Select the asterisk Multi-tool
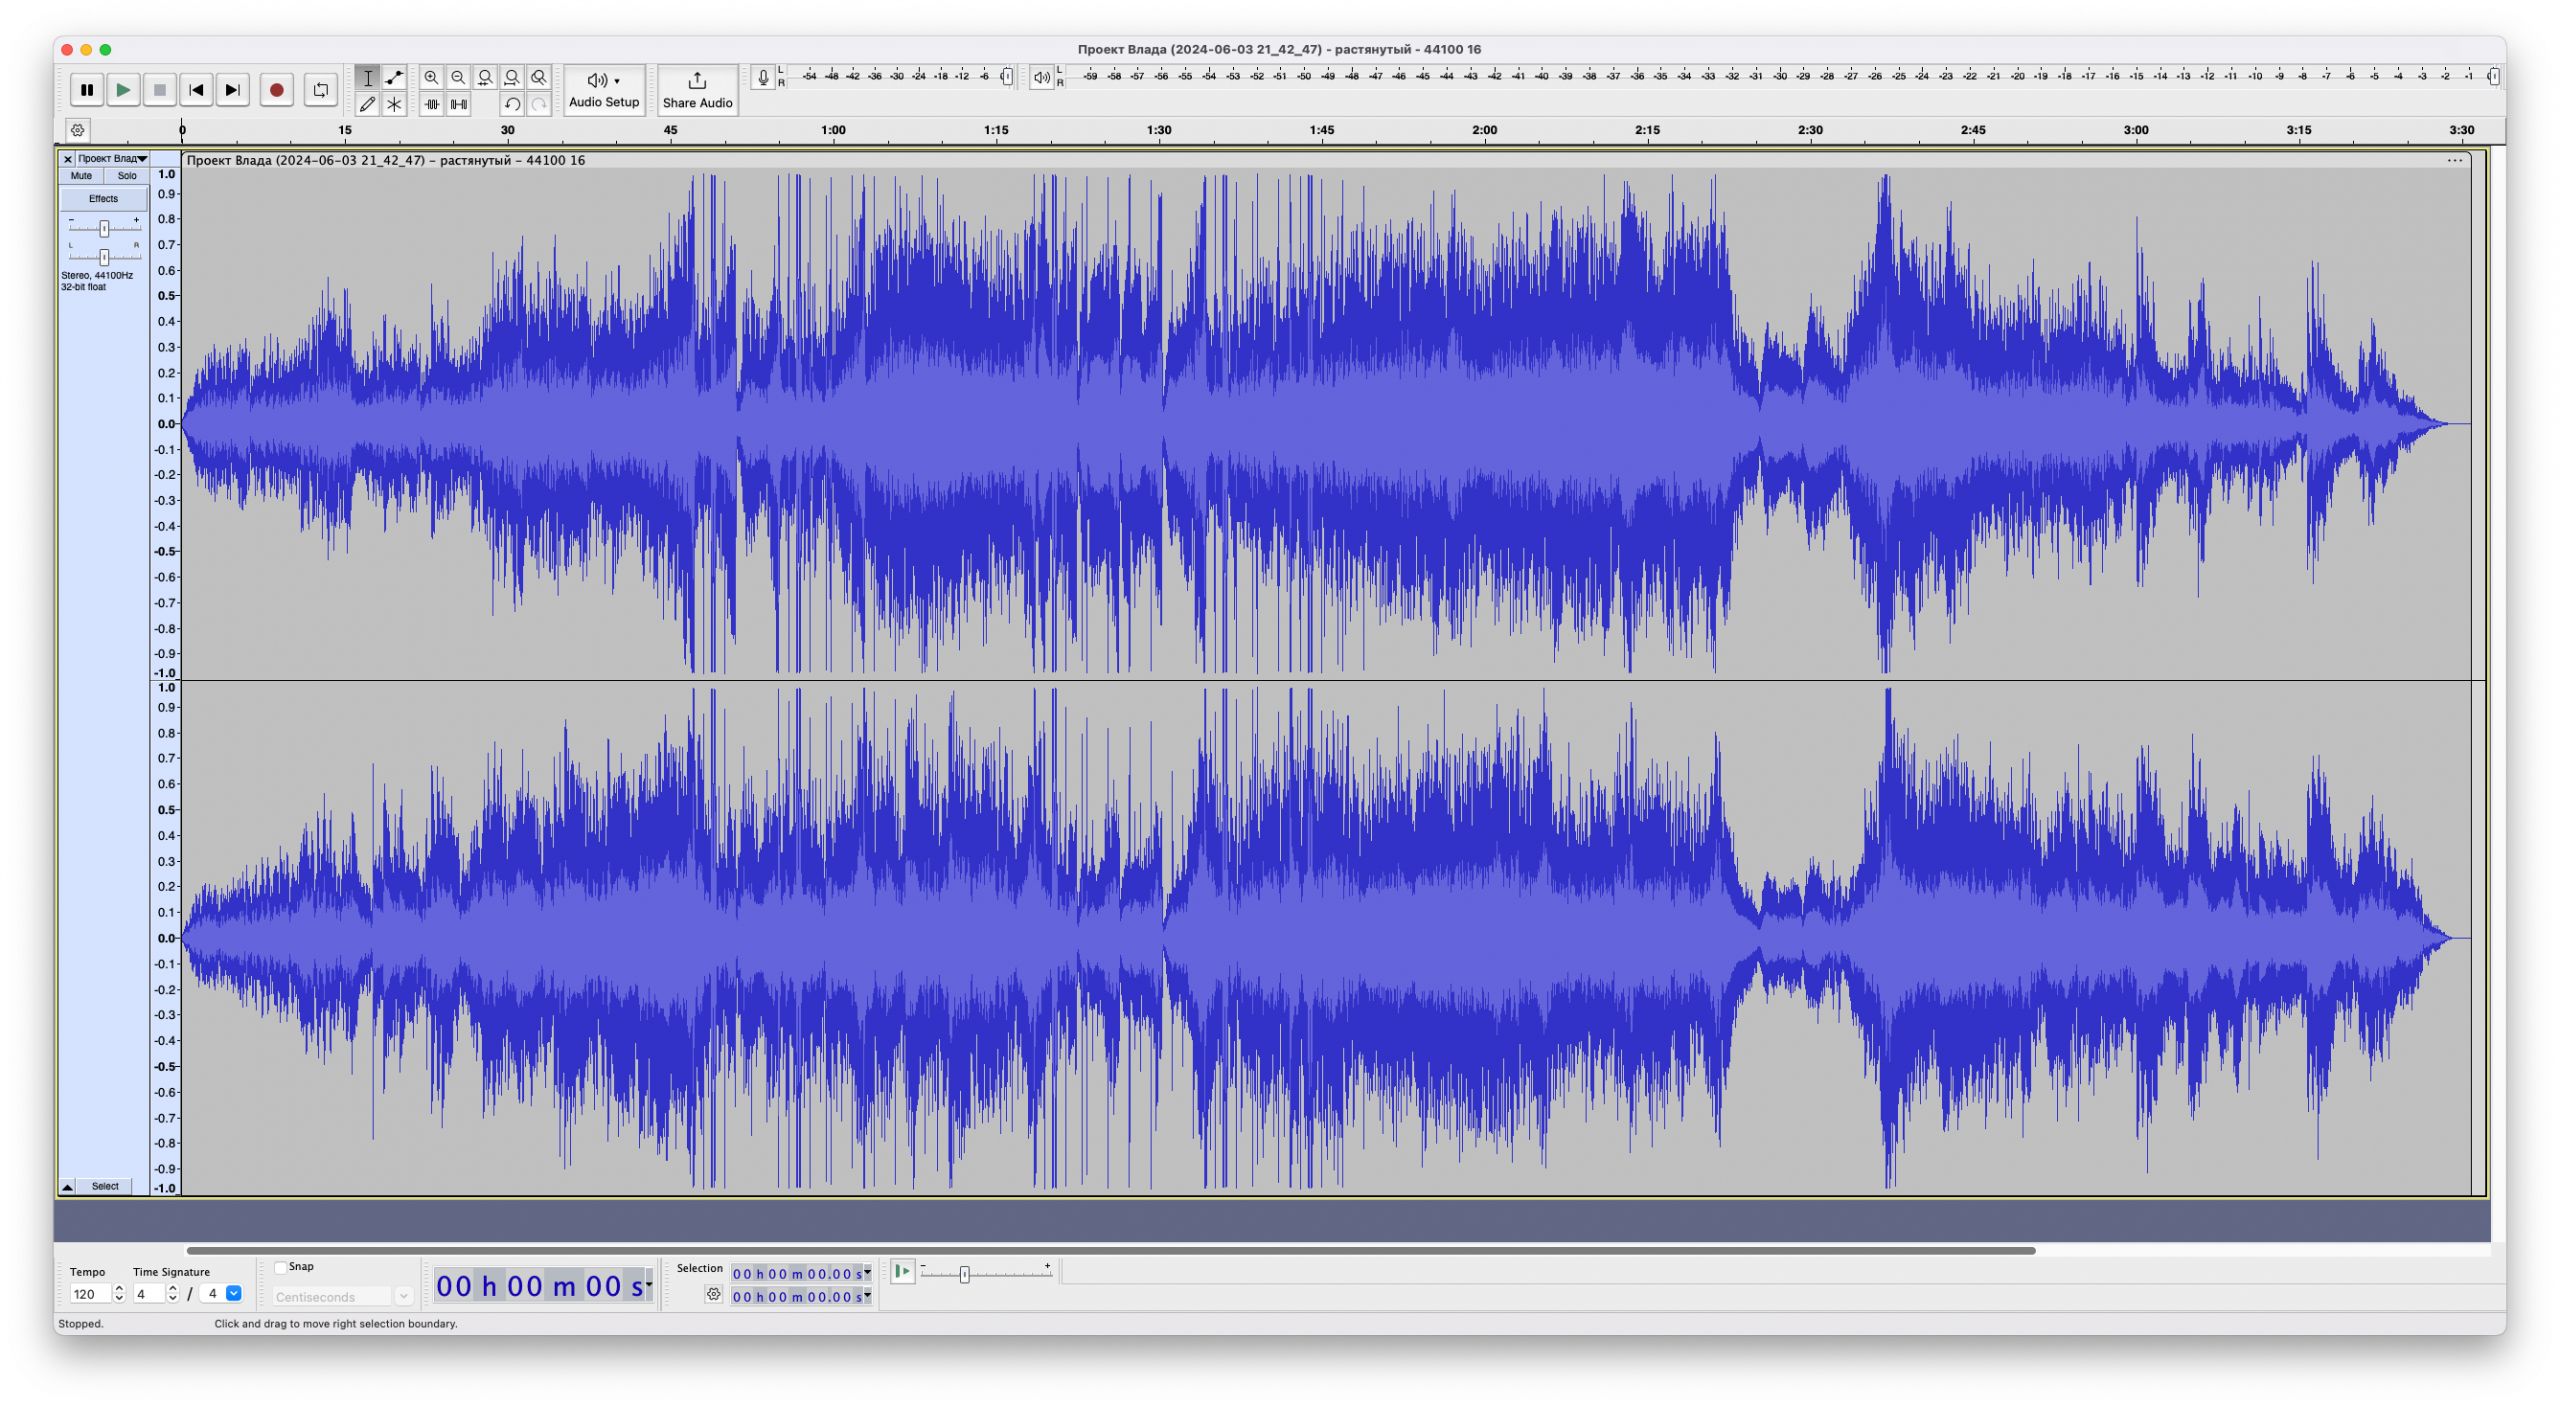 click(394, 104)
